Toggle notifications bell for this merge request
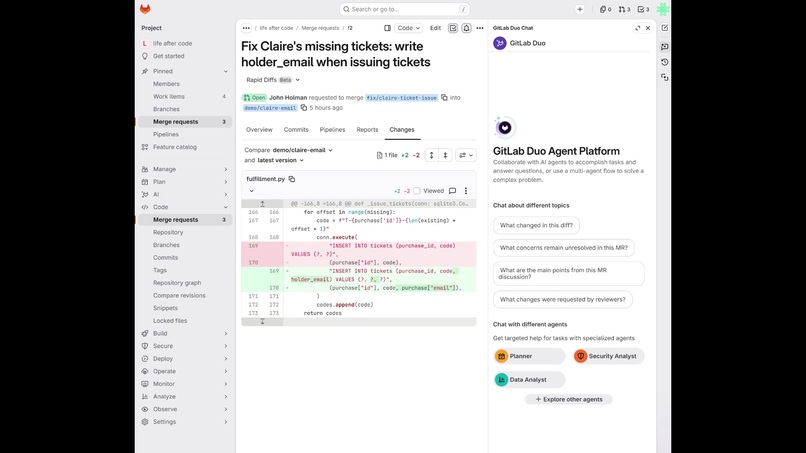This screenshot has width=806, height=453. pyautogui.click(x=466, y=28)
